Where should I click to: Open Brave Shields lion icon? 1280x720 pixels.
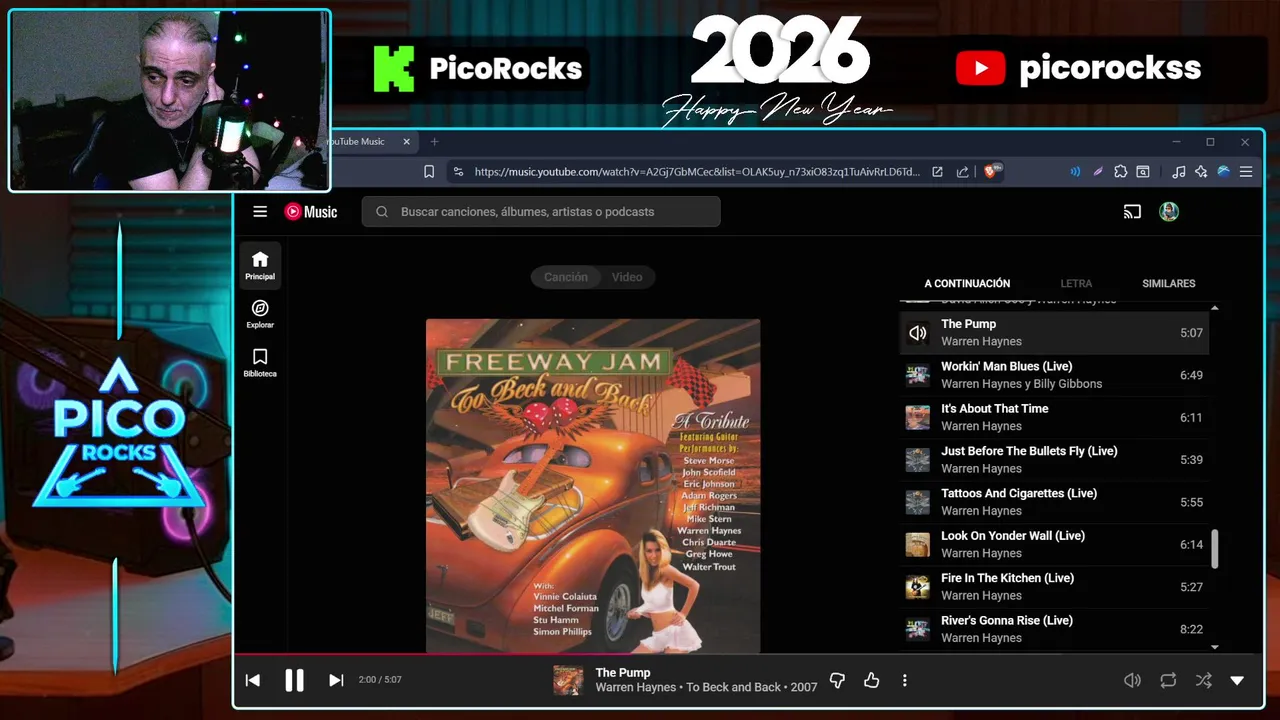click(x=993, y=172)
